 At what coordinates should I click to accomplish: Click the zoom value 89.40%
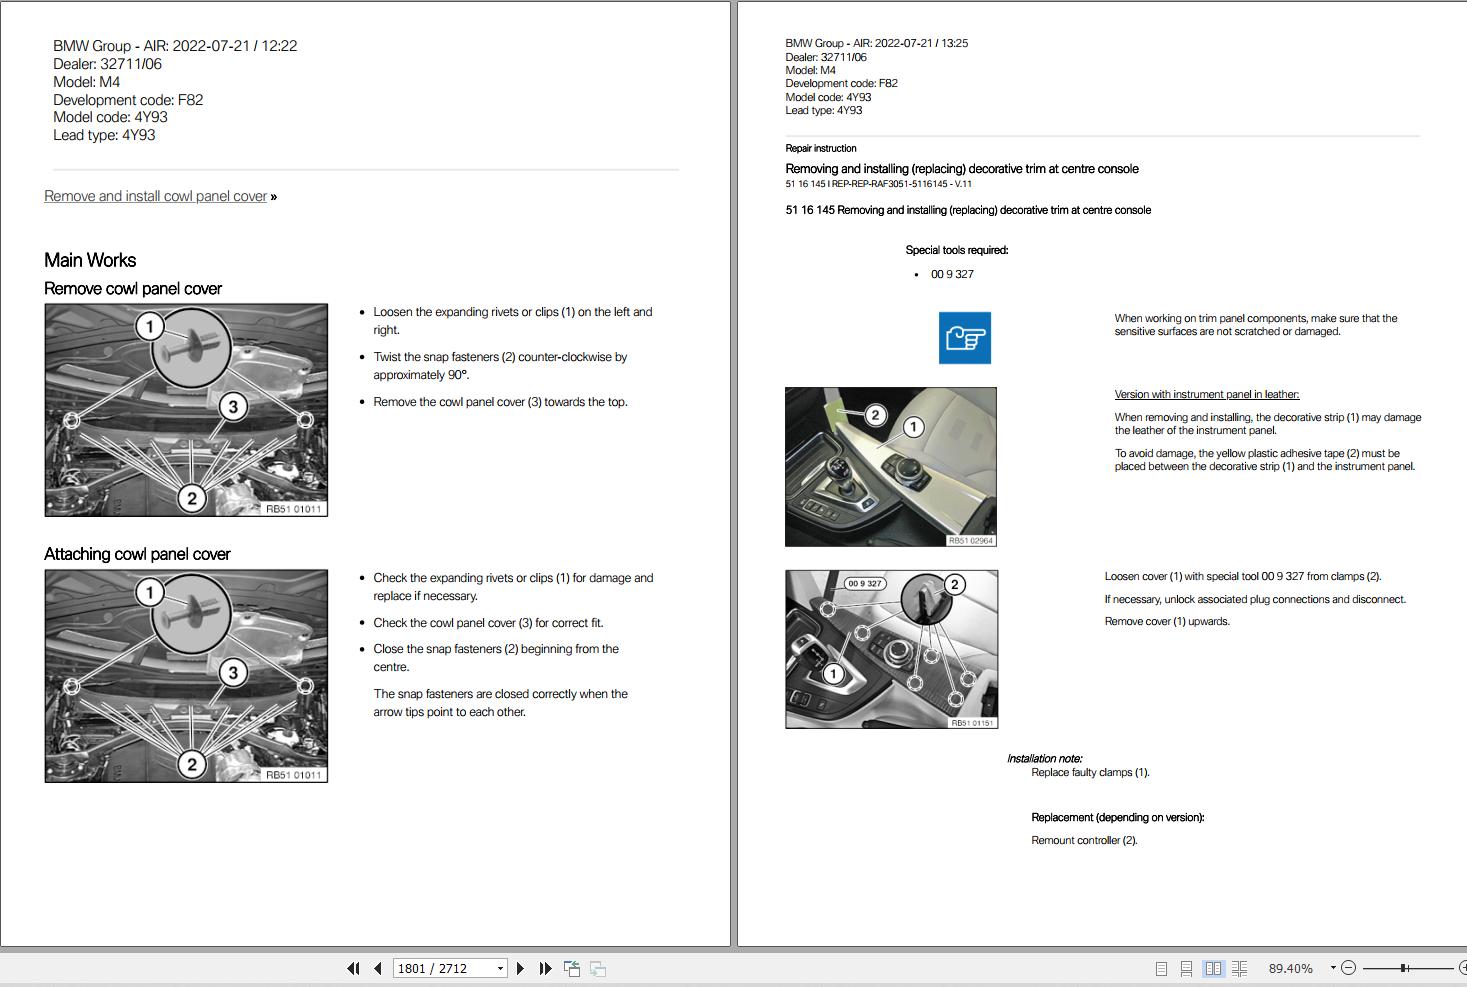click(x=1290, y=968)
